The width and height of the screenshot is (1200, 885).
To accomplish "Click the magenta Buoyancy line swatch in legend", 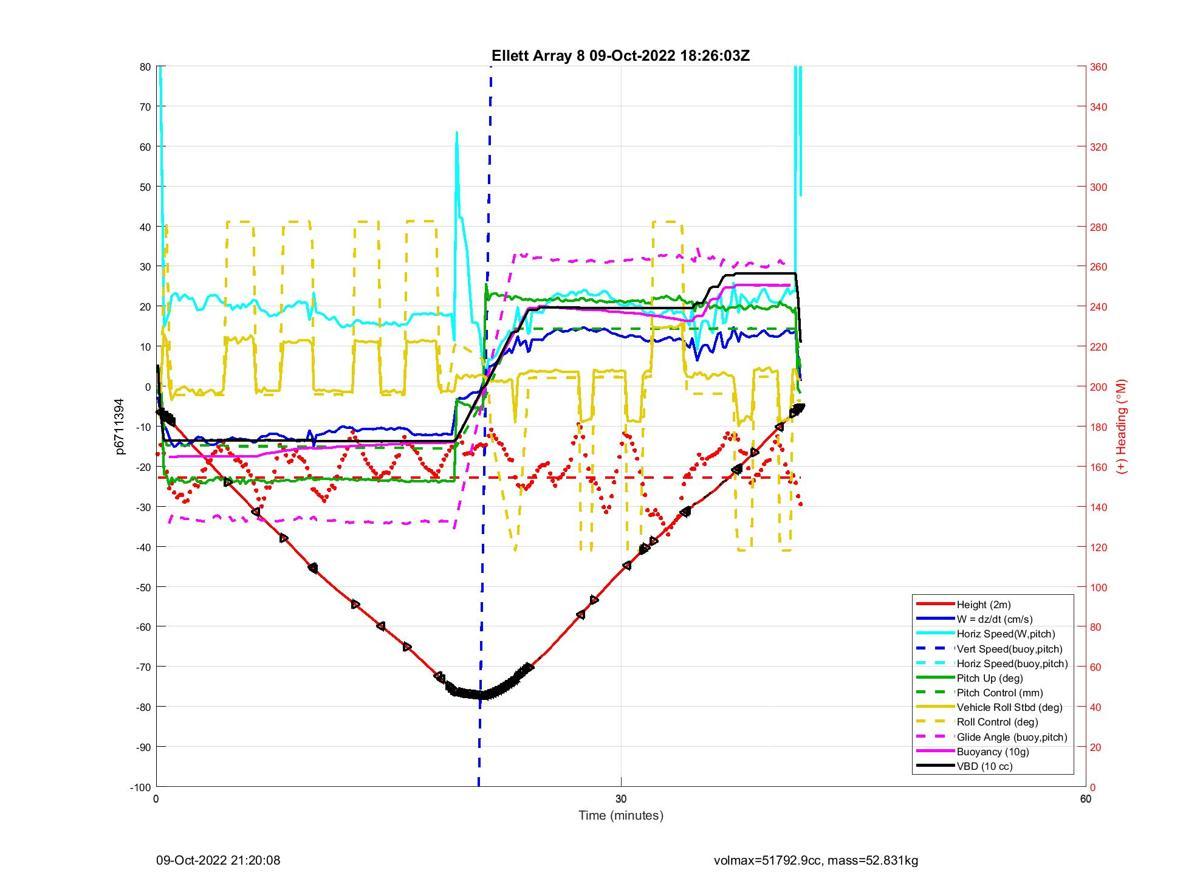I will 935,751.
